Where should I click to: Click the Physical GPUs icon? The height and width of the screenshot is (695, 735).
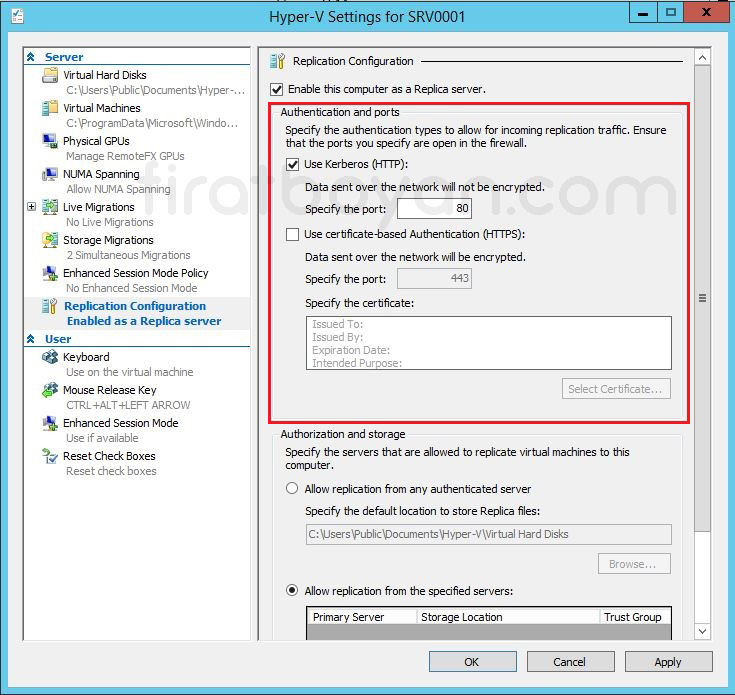(50, 141)
